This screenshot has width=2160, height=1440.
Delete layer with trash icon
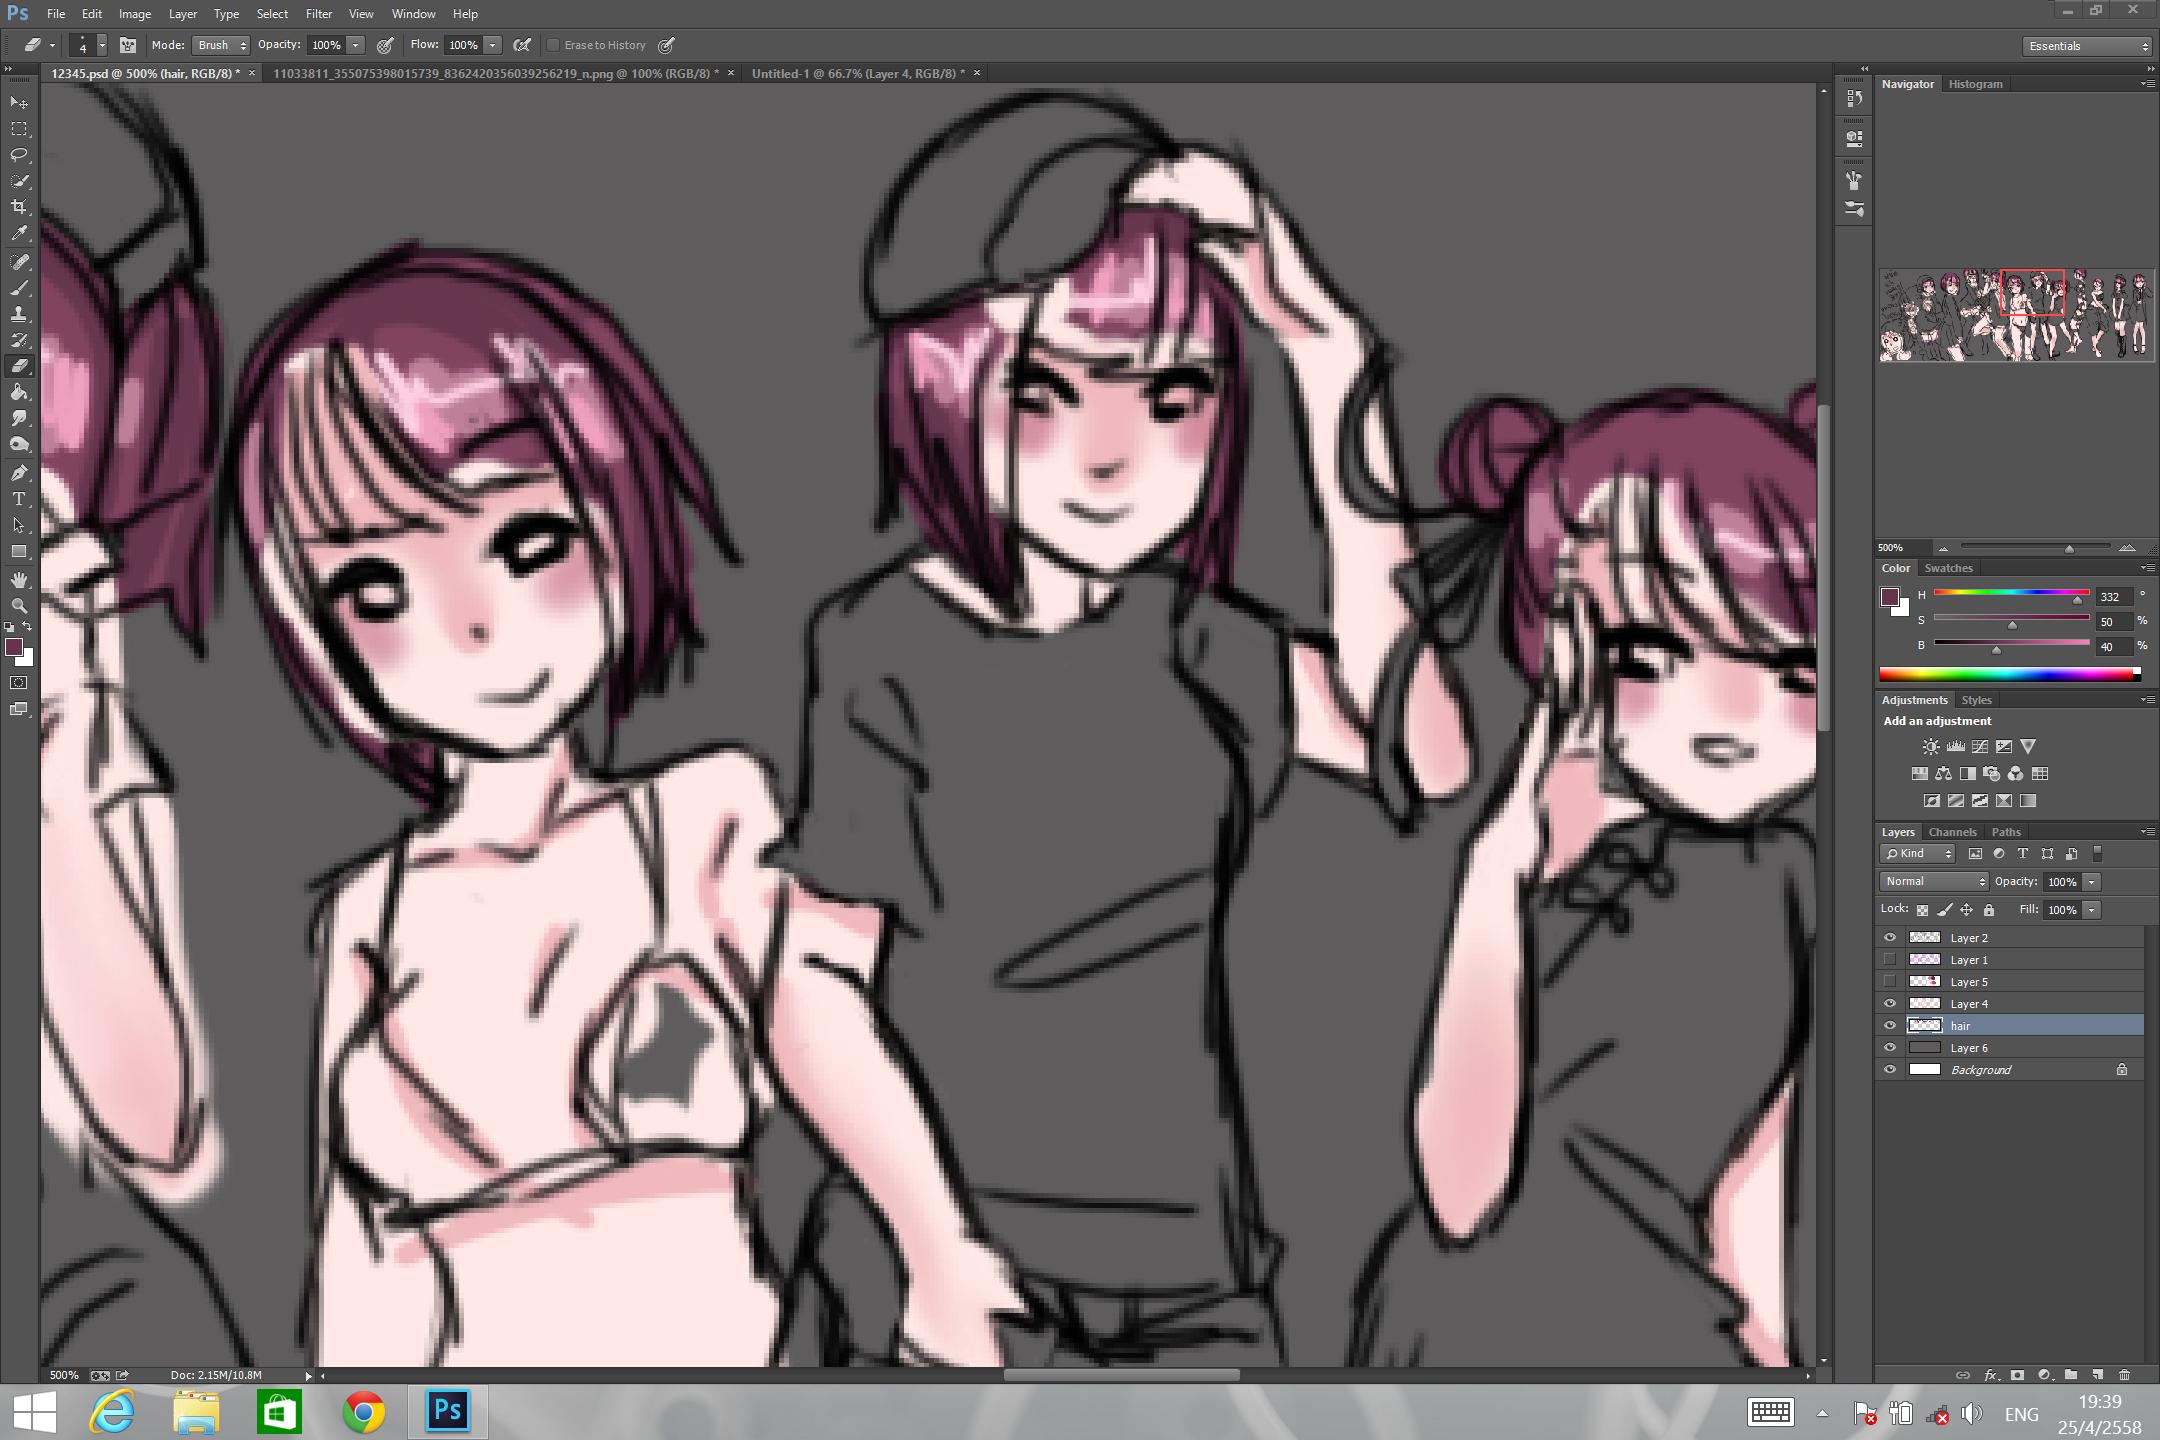pos(2125,1375)
